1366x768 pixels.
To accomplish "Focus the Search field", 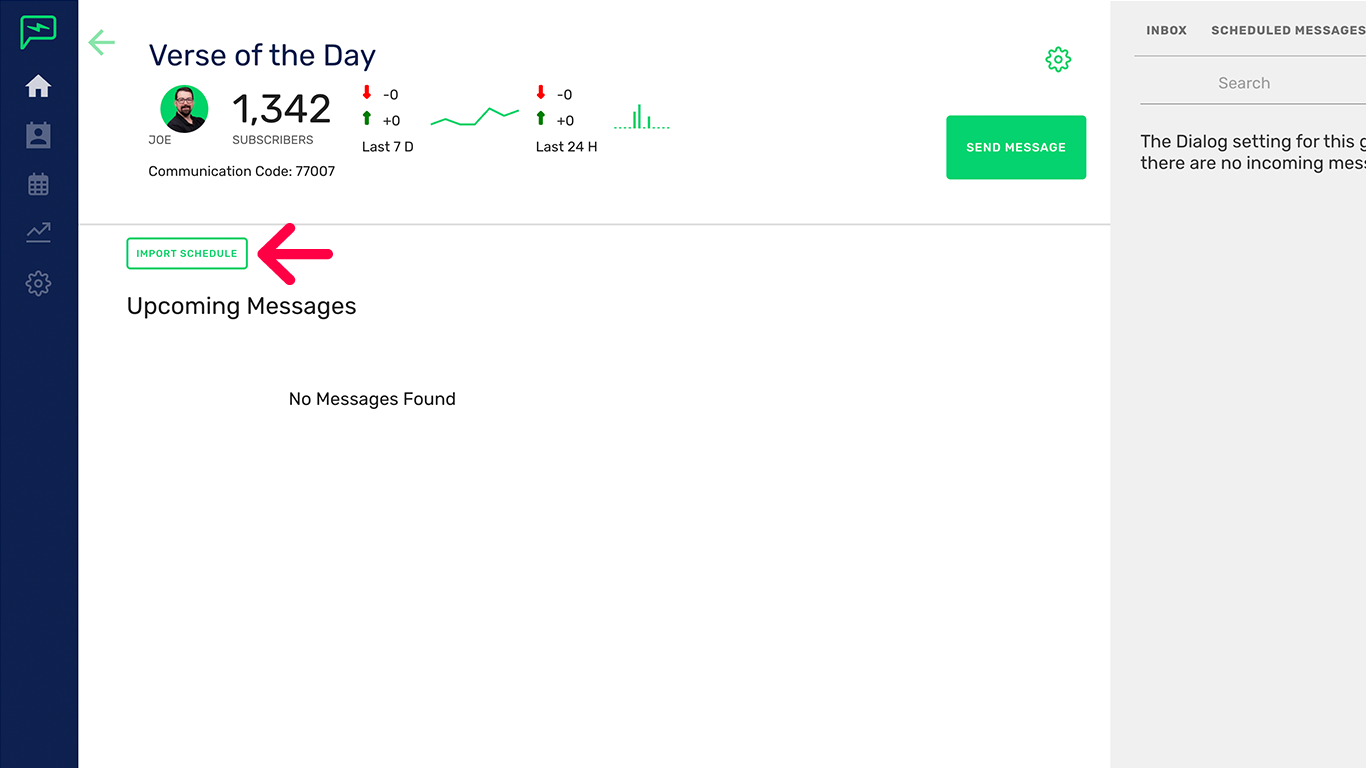I will [1244, 84].
